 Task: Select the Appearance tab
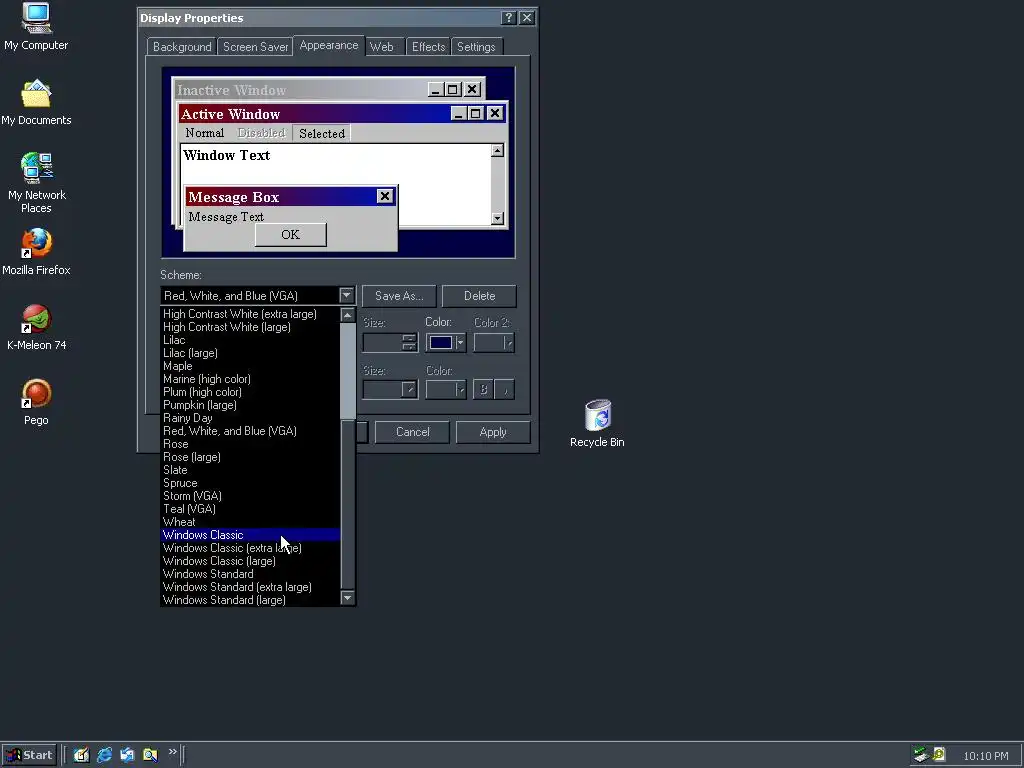coord(328,45)
